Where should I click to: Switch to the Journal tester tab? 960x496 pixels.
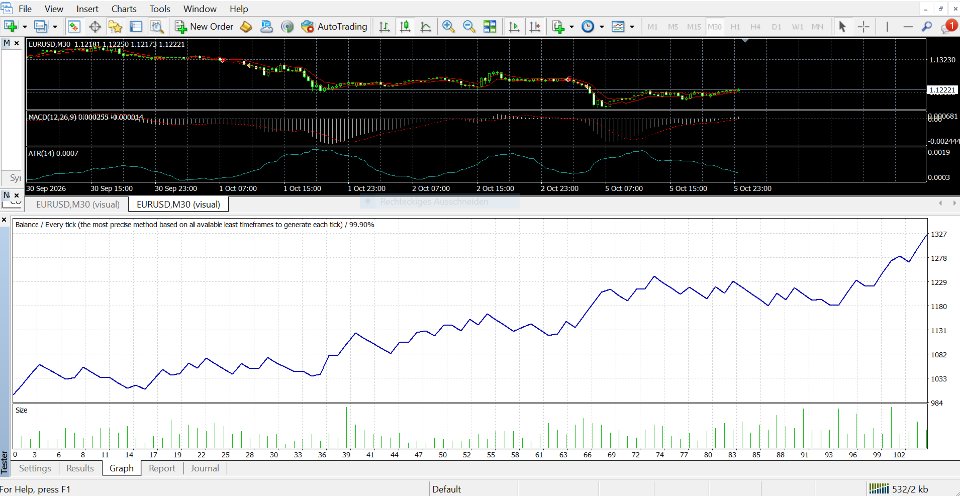[x=205, y=468]
